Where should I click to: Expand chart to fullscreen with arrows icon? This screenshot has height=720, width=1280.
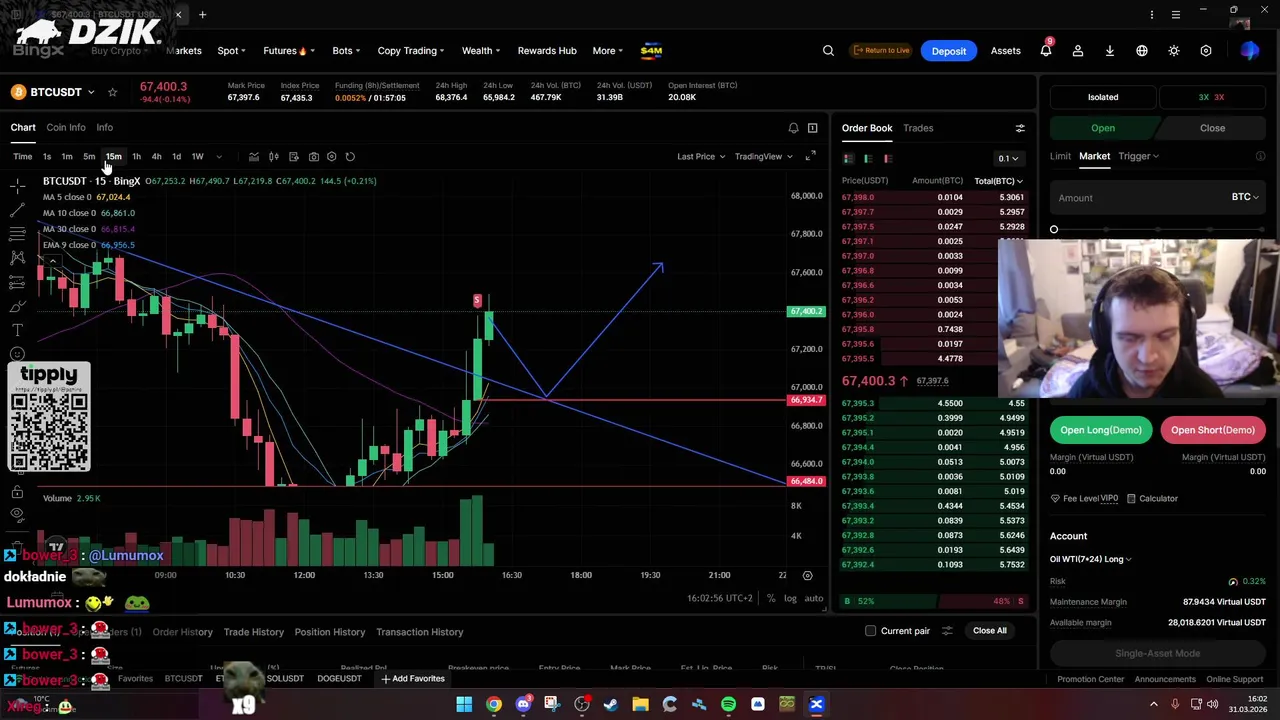click(x=810, y=156)
